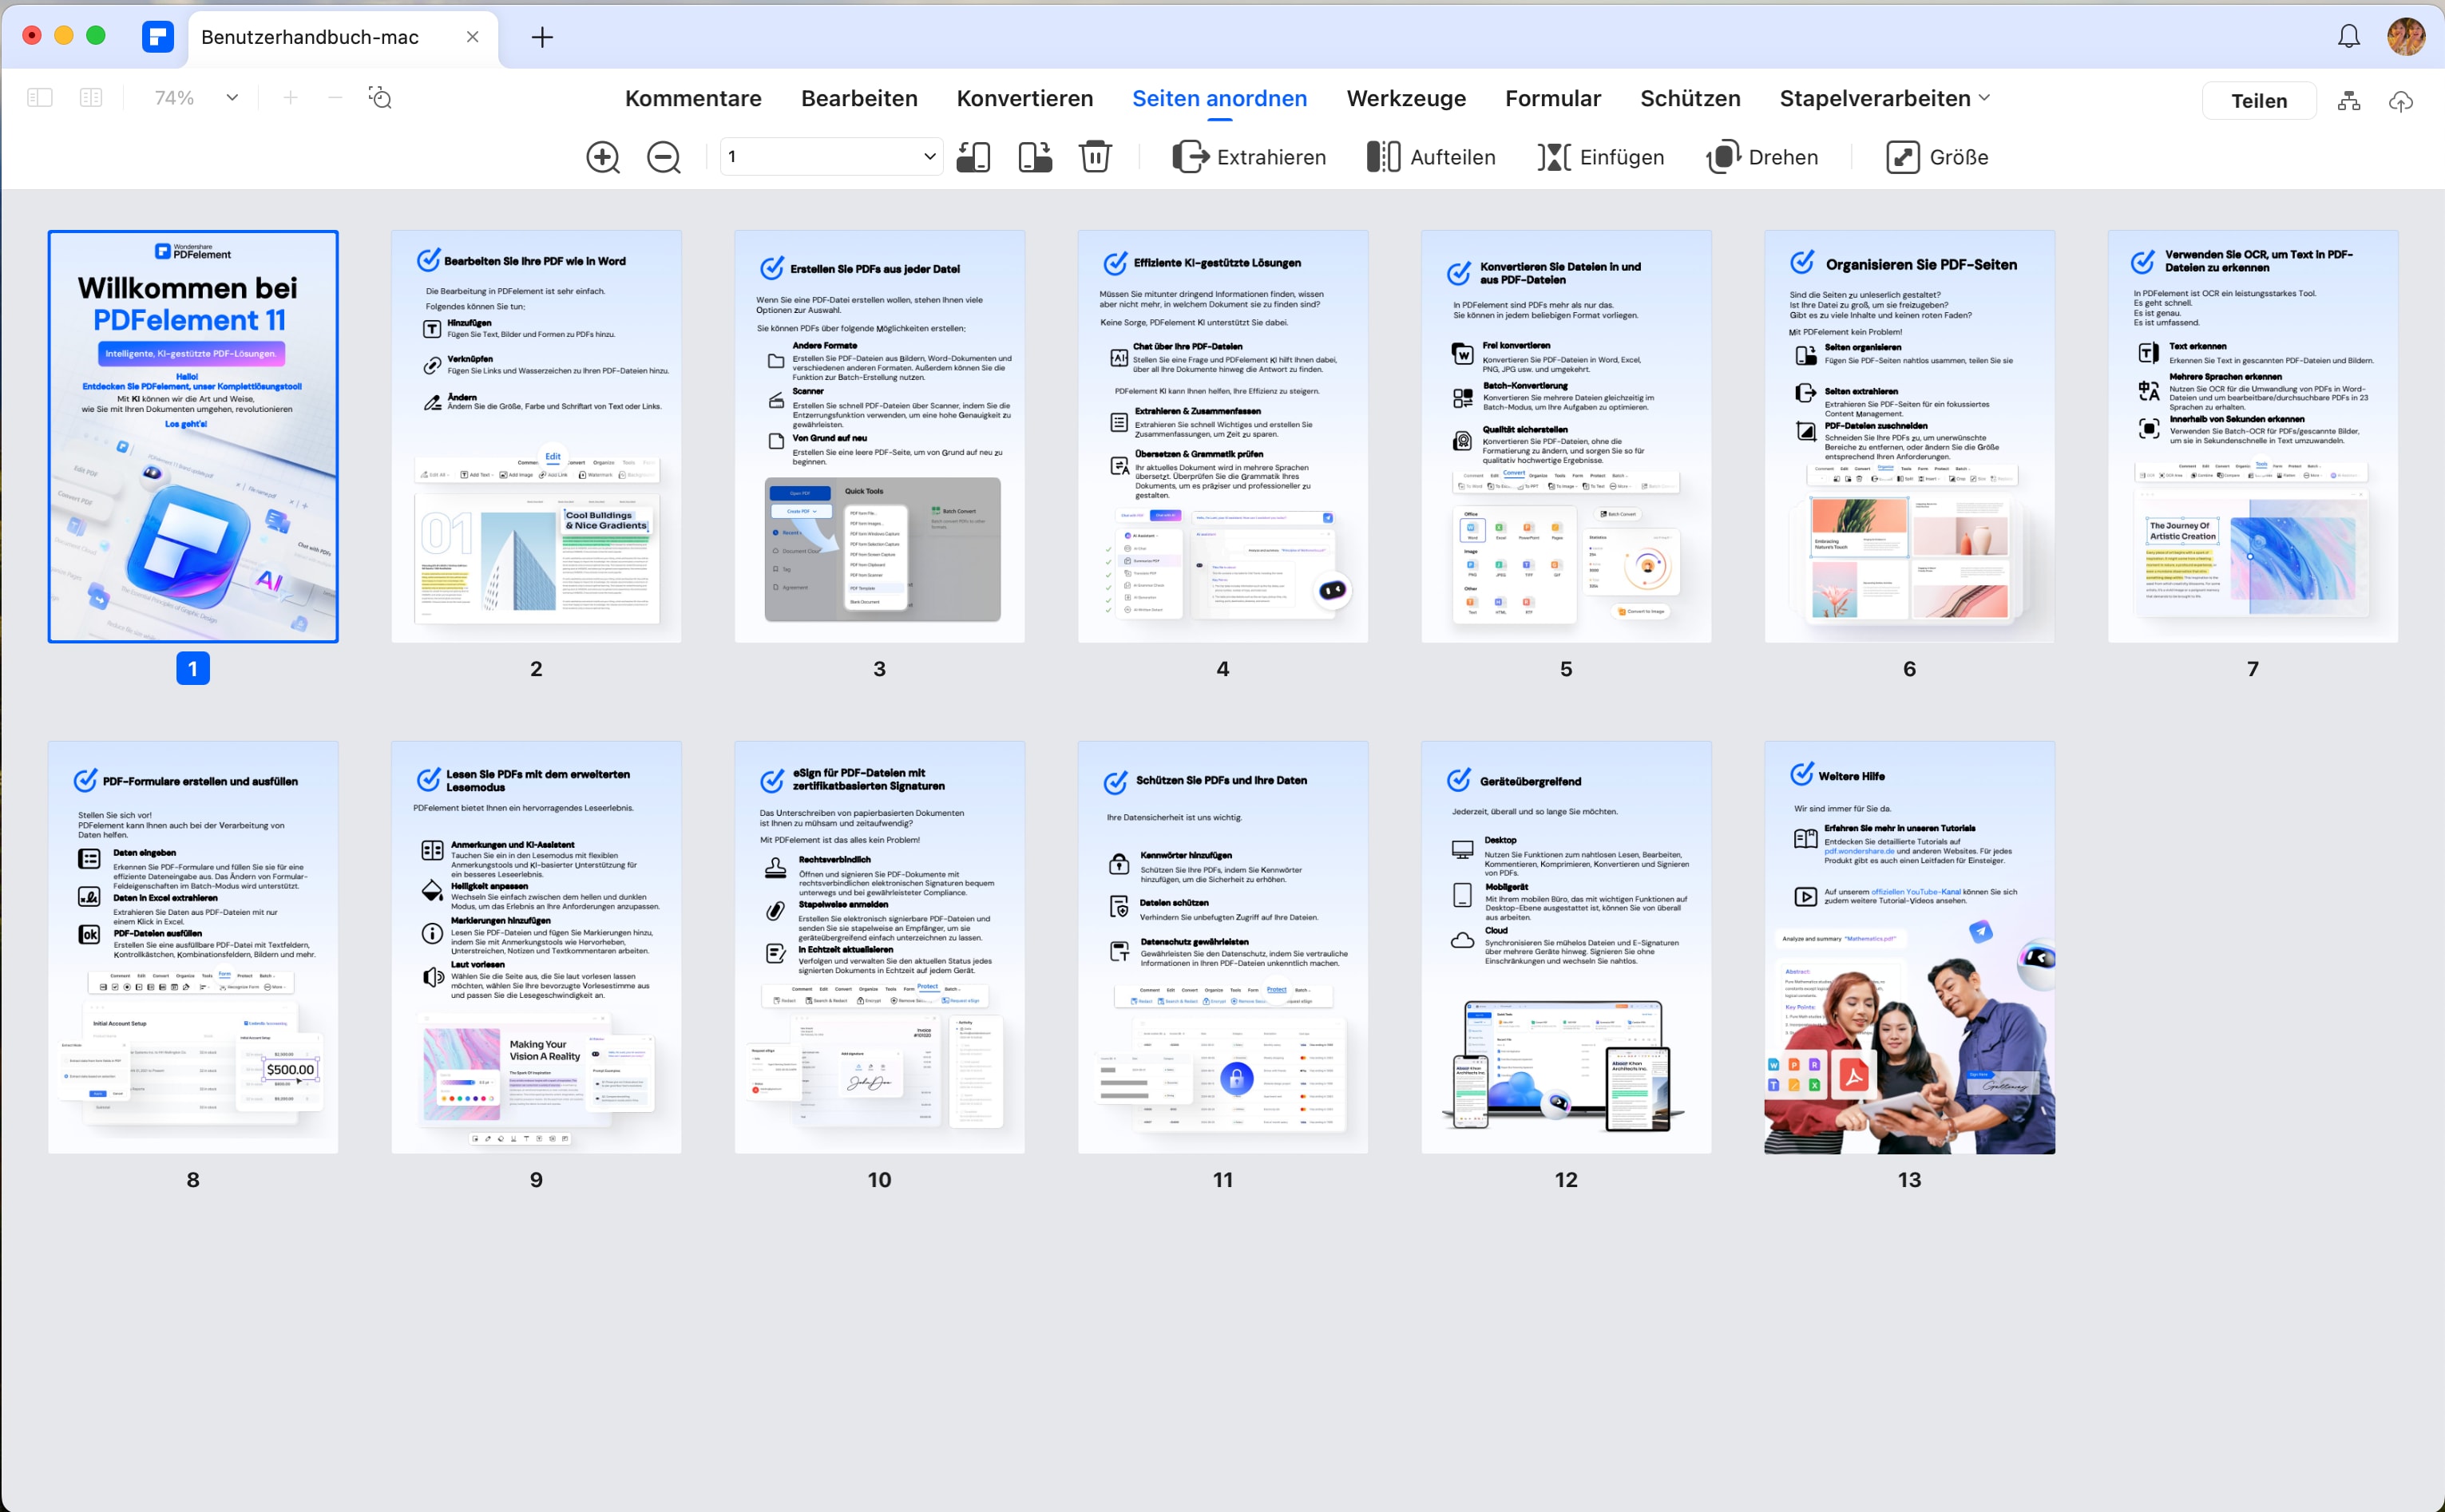Click the Einfügen insert icon

pyautogui.click(x=1553, y=157)
